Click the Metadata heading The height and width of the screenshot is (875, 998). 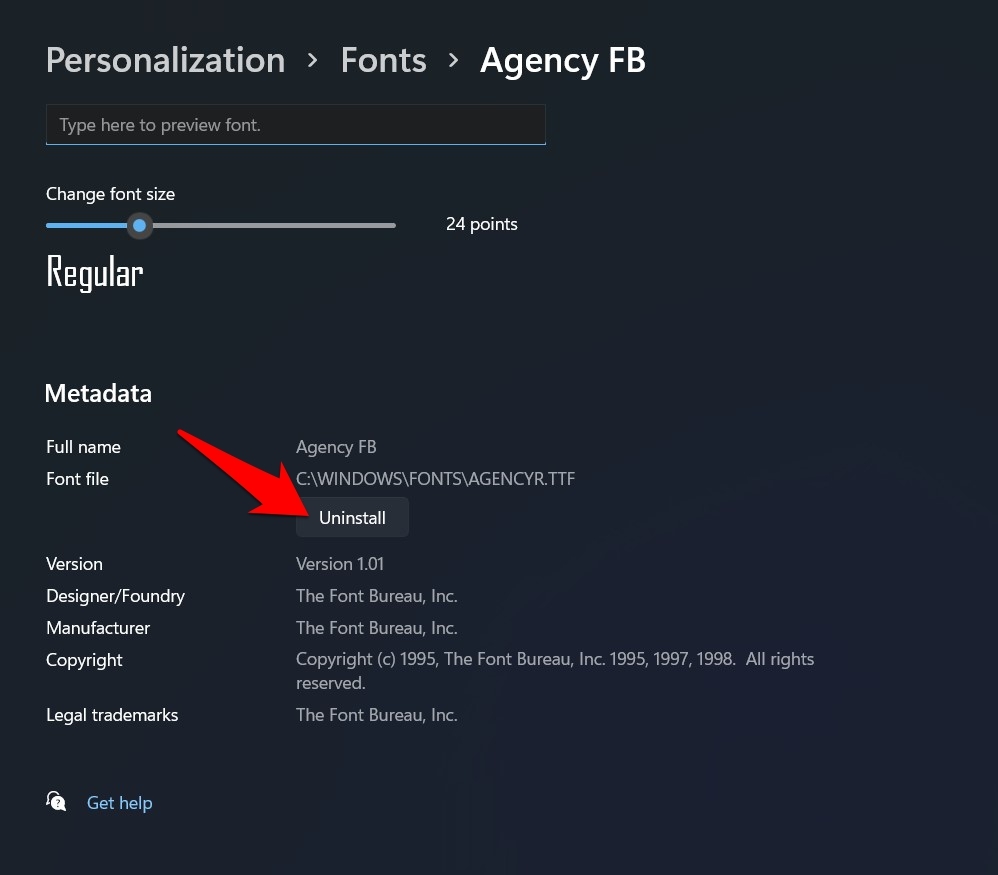(98, 393)
